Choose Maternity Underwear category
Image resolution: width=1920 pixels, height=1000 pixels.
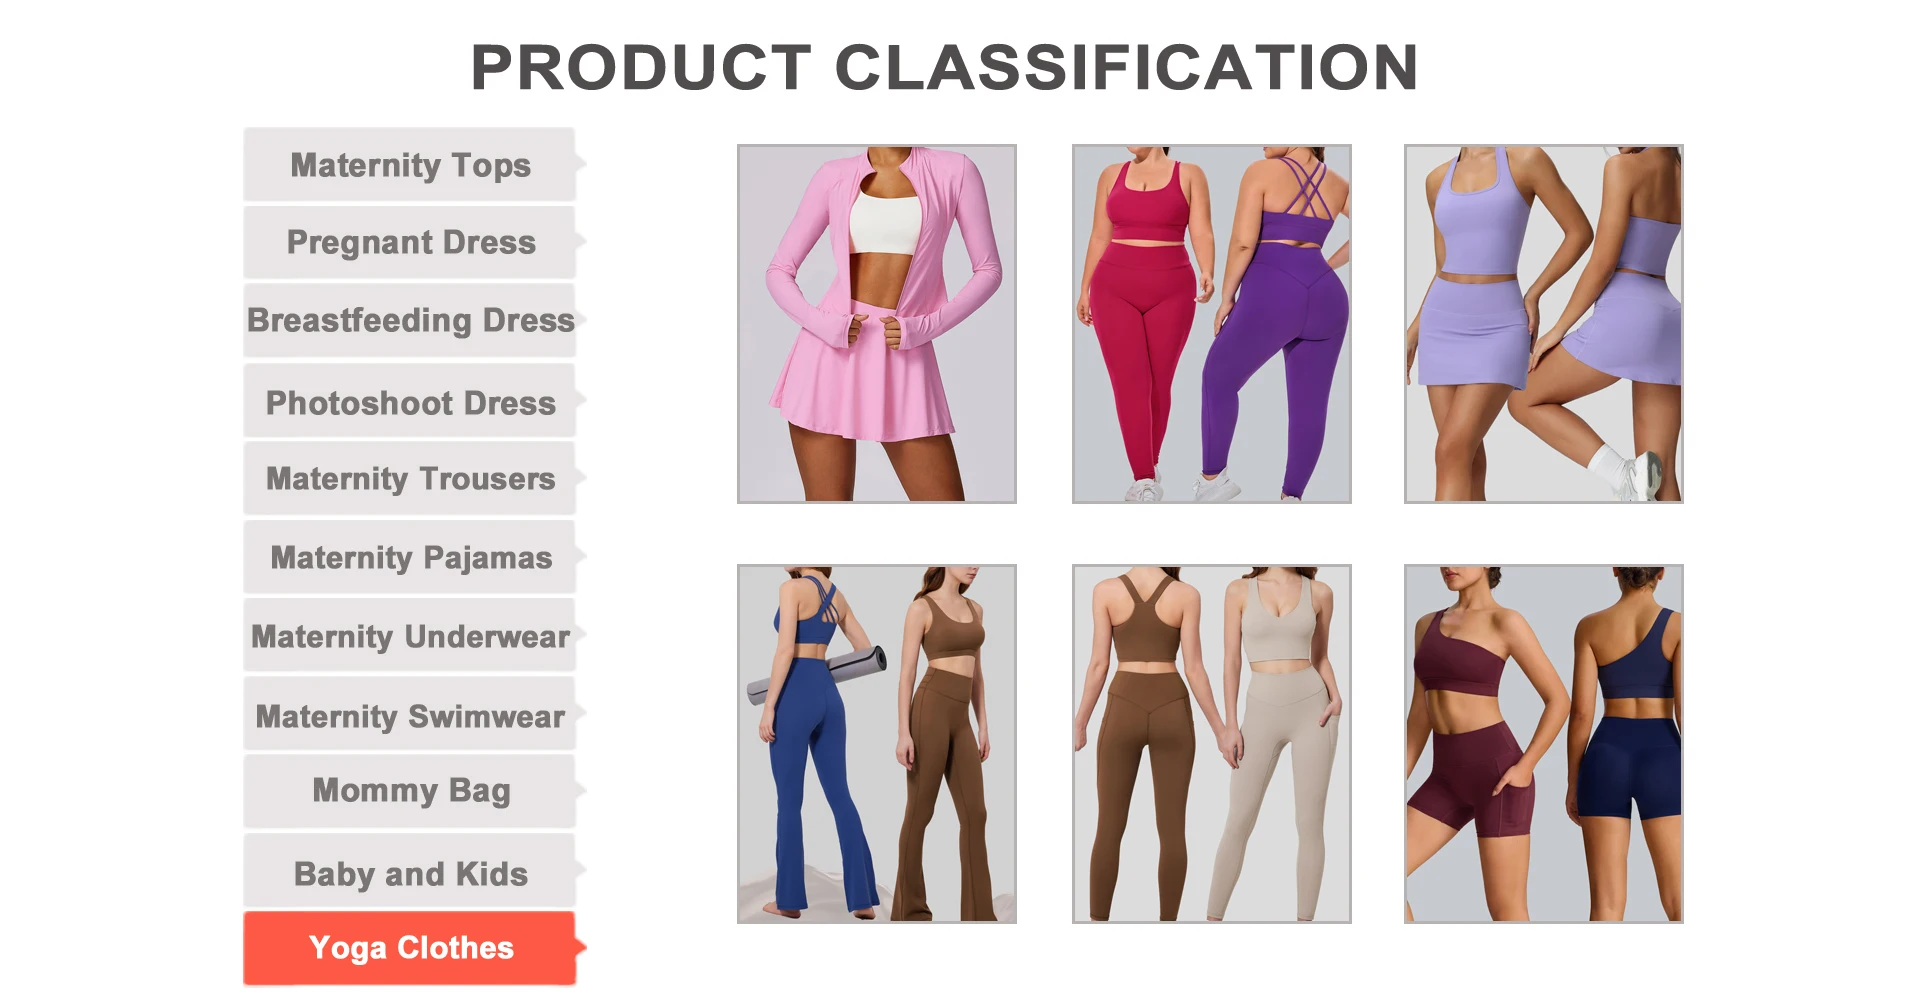(410, 636)
